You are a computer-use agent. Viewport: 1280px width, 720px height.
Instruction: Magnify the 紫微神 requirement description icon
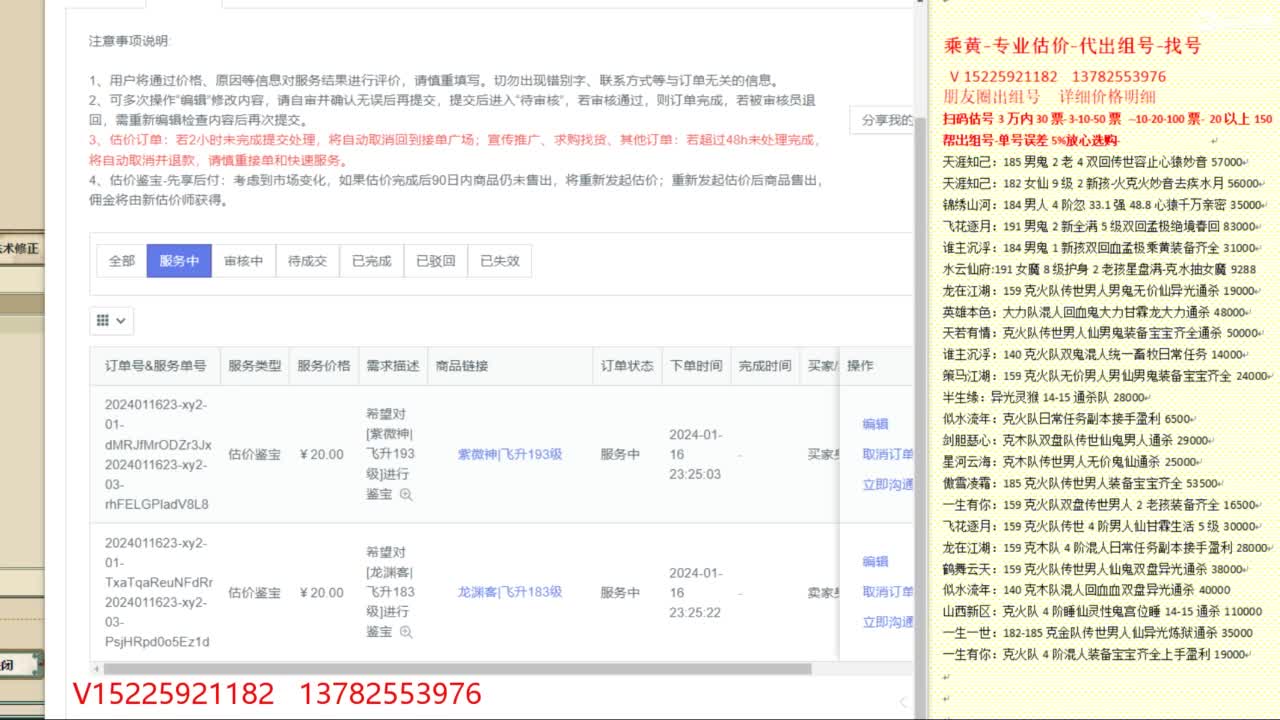[406, 494]
